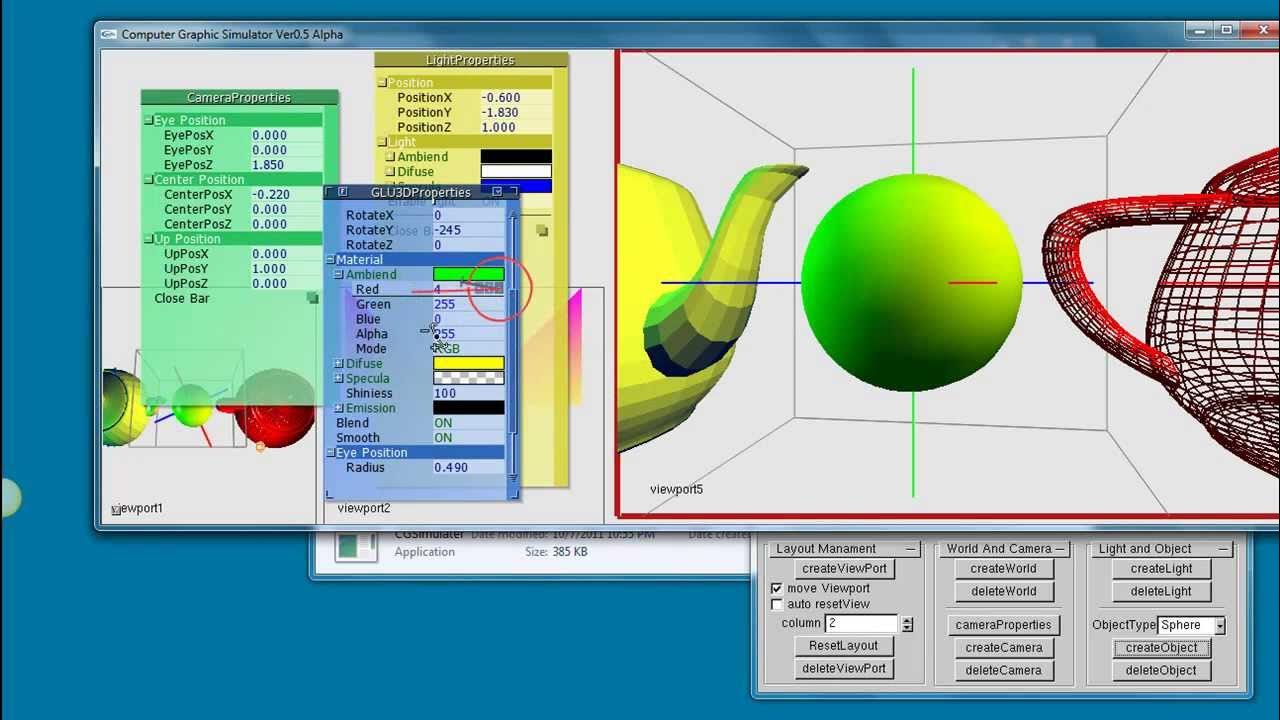
Task: Toggle the viewport1 label checkbox
Action: click(116, 509)
